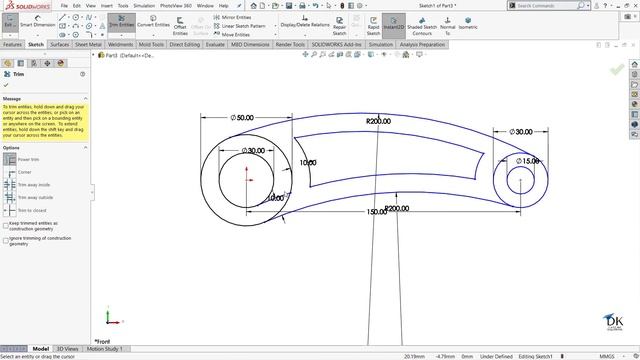The image size is (640, 360).
Task: Switch to Evaluate tab
Action: (215, 44)
